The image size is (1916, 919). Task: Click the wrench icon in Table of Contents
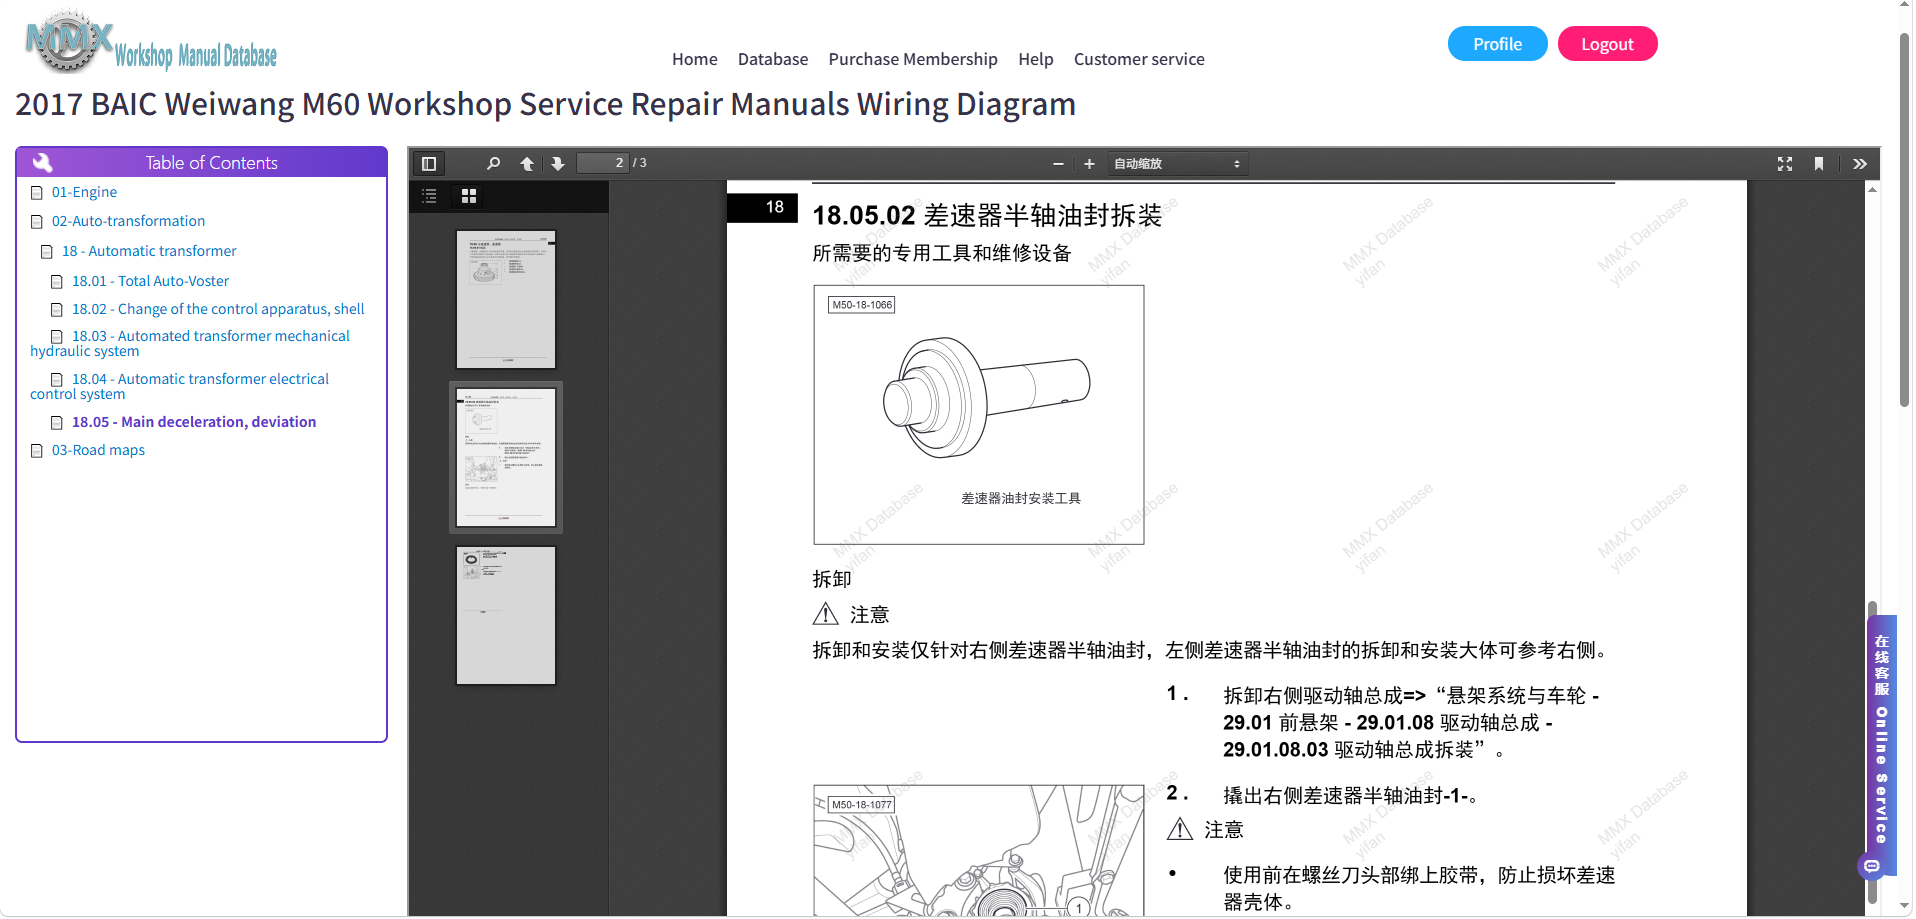42,162
